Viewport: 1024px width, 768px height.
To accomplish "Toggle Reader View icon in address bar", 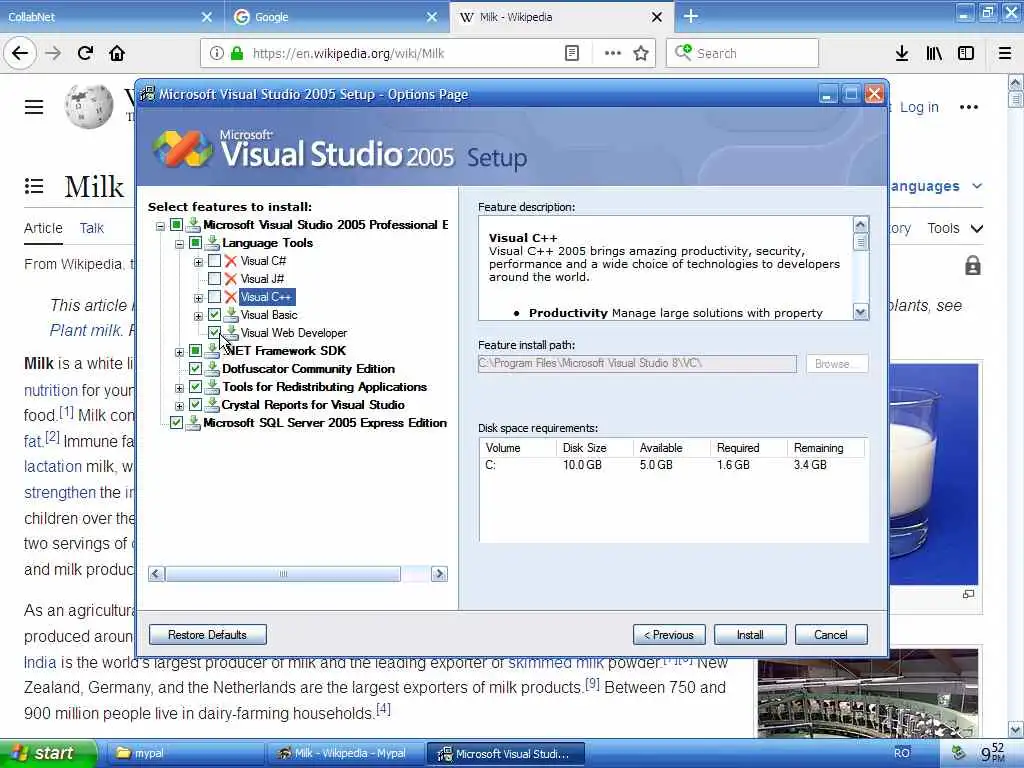I will [x=571, y=53].
